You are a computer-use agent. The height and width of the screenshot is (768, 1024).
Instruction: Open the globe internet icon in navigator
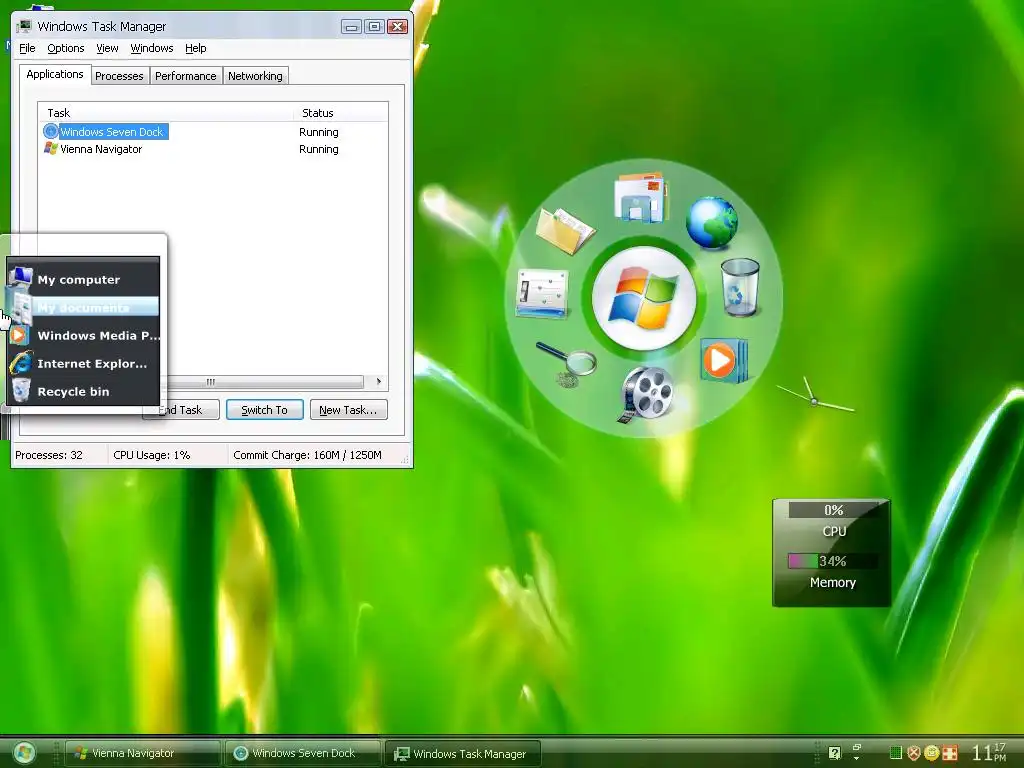[712, 223]
